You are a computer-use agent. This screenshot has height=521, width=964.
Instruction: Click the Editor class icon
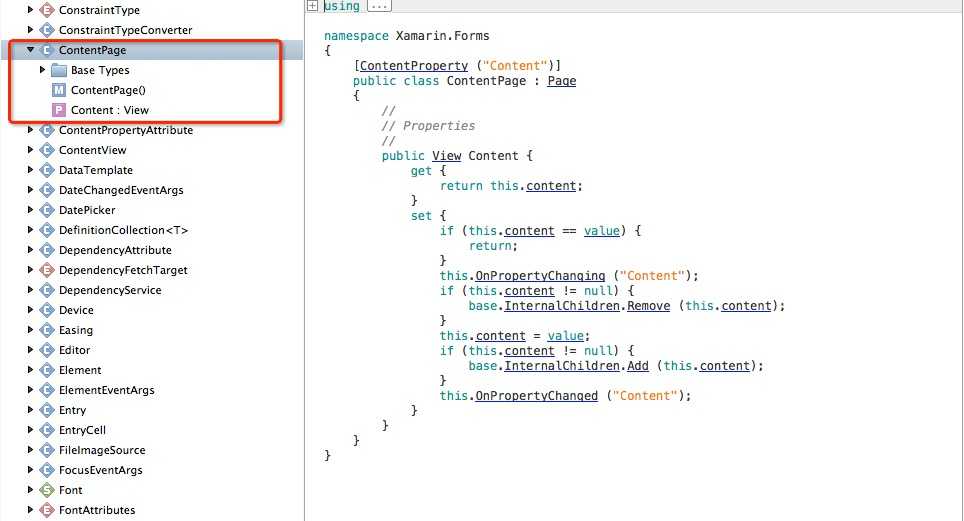(47, 350)
